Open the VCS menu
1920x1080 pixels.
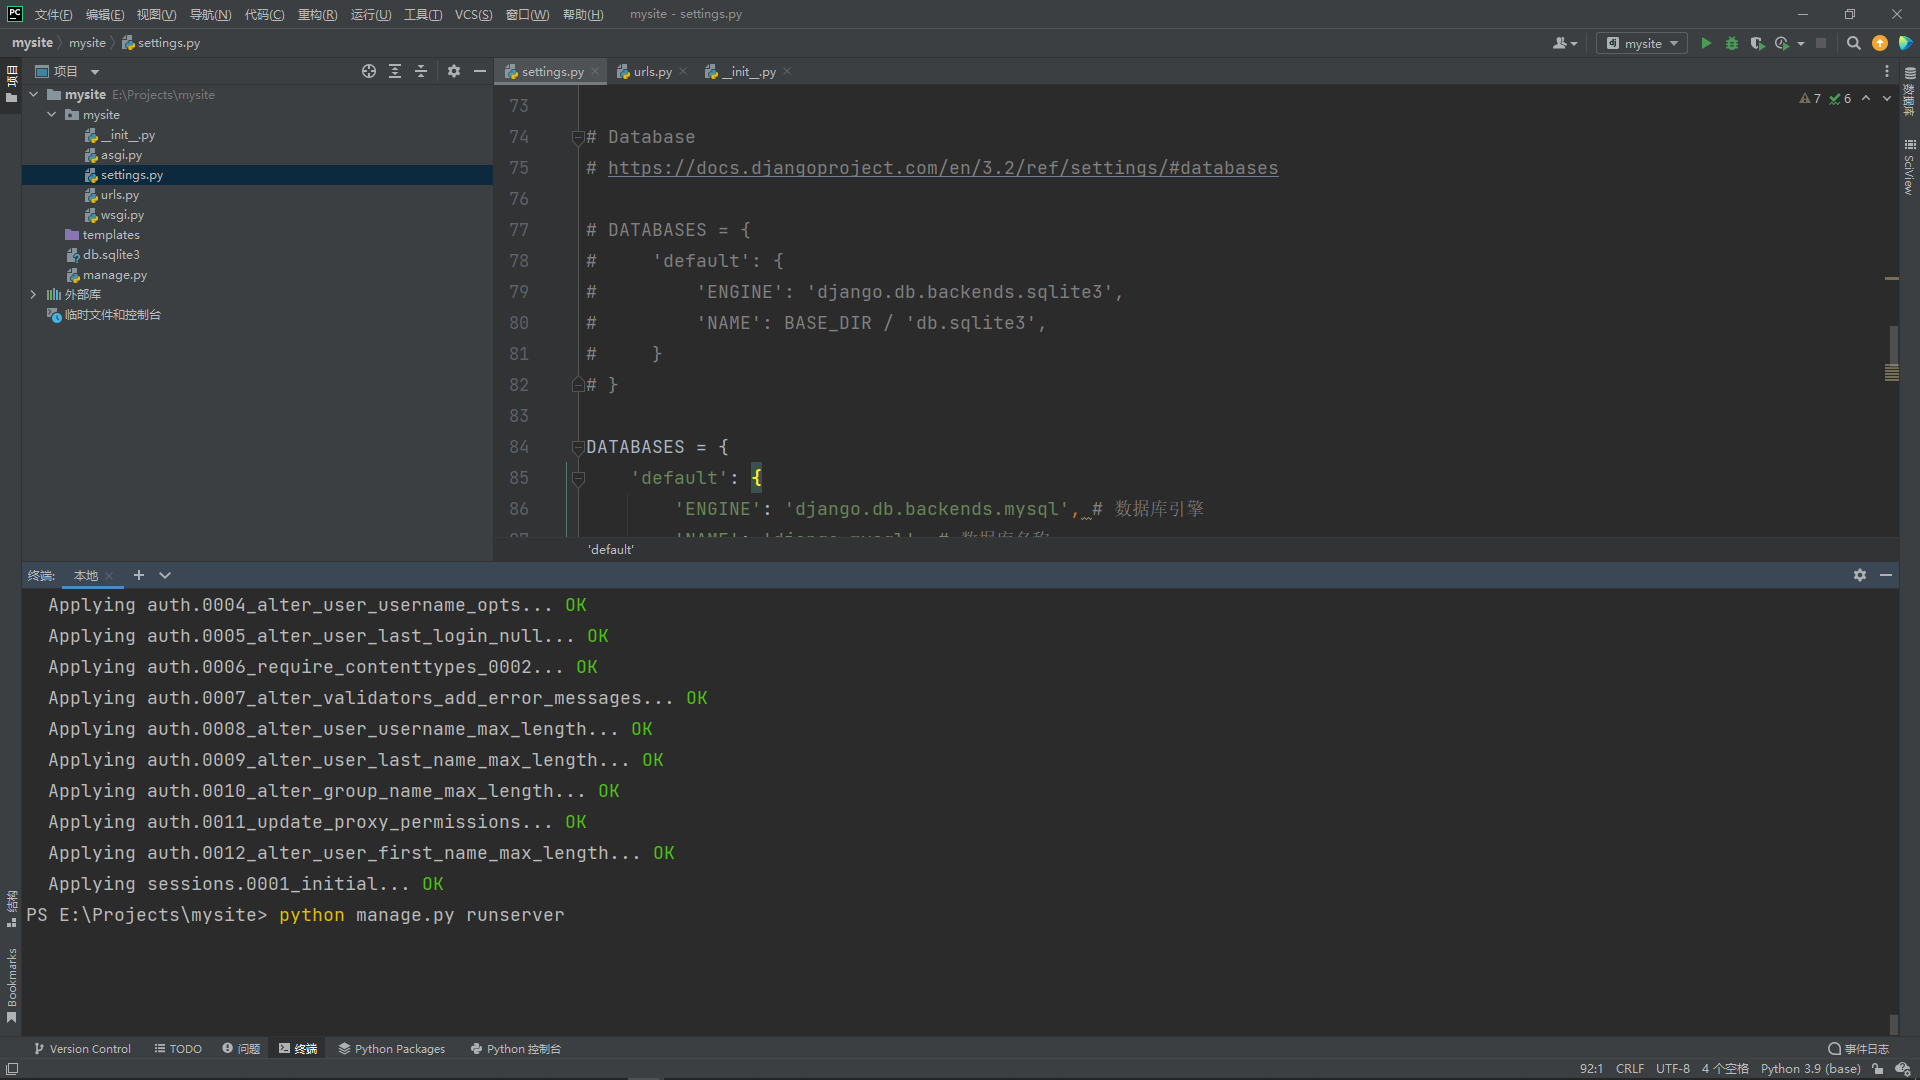(x=473, y=14)
